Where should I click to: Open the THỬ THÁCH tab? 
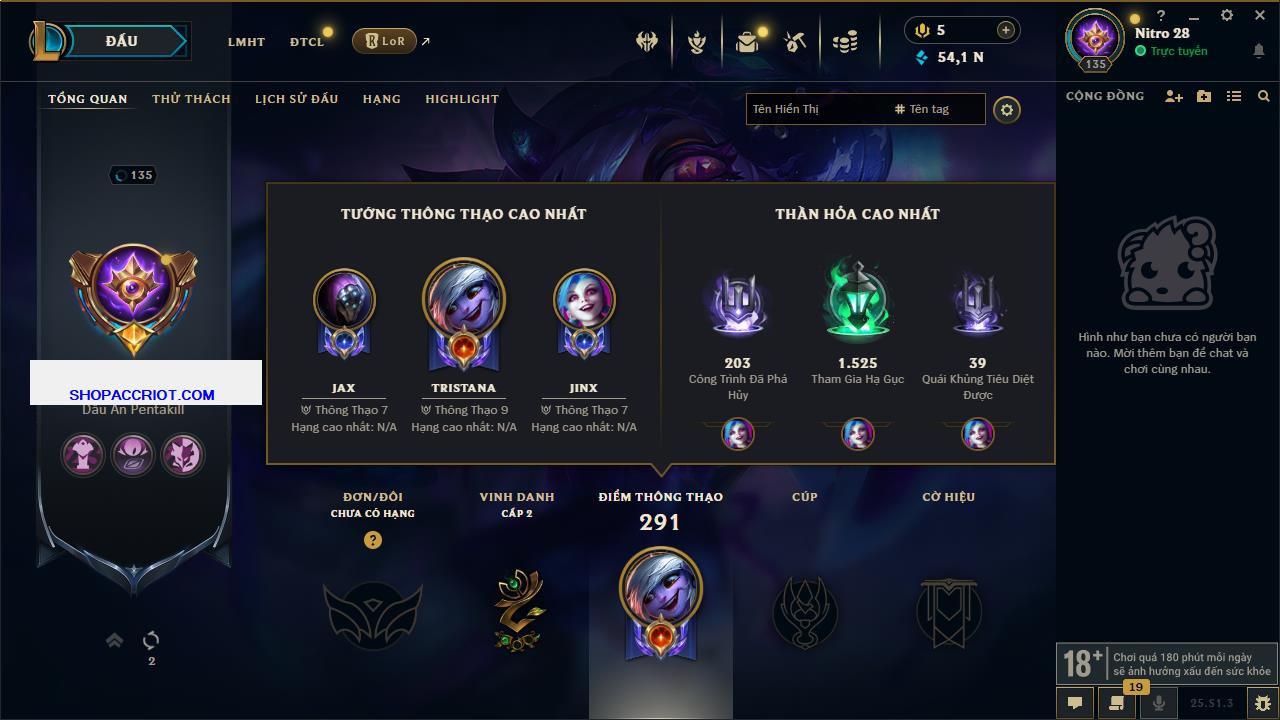(191, 99)
